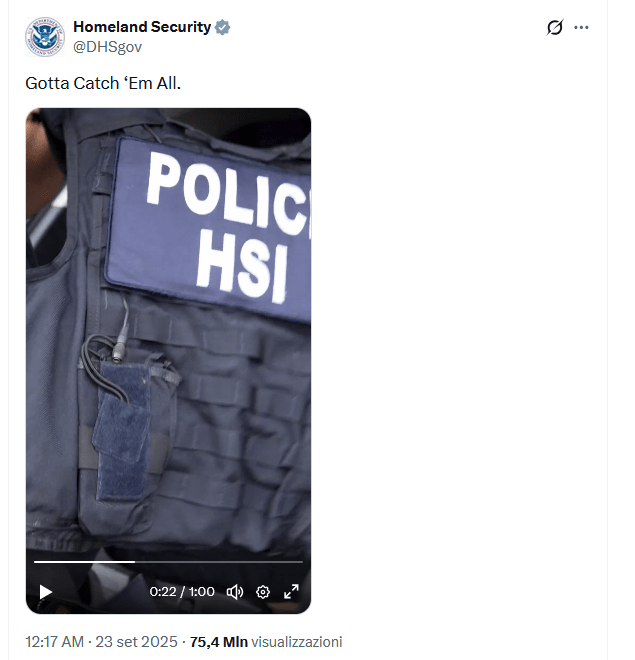Click the 75,4 Mln visualizzazioni count
Image resolution: width=635 pixels, height=660 pixels.
pyautogui.click(x=266, y=642)
